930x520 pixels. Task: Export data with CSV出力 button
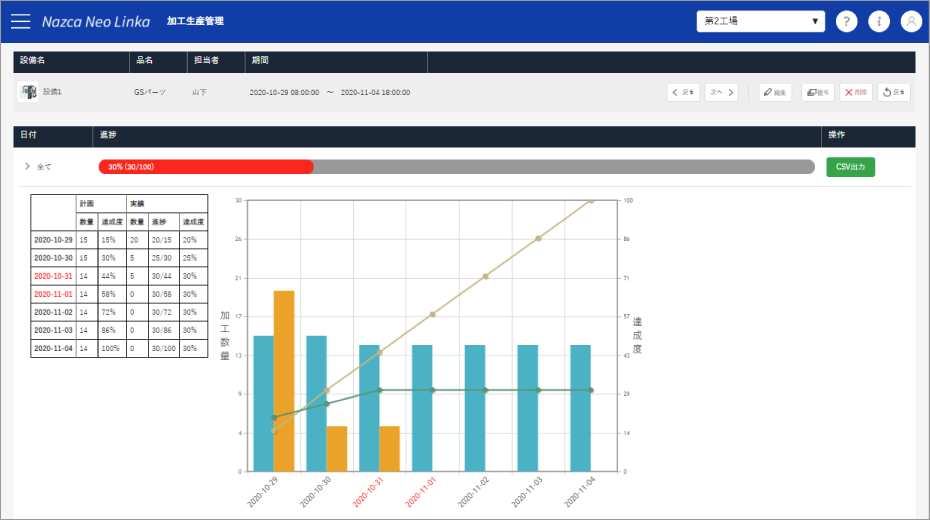coord(850,167)
